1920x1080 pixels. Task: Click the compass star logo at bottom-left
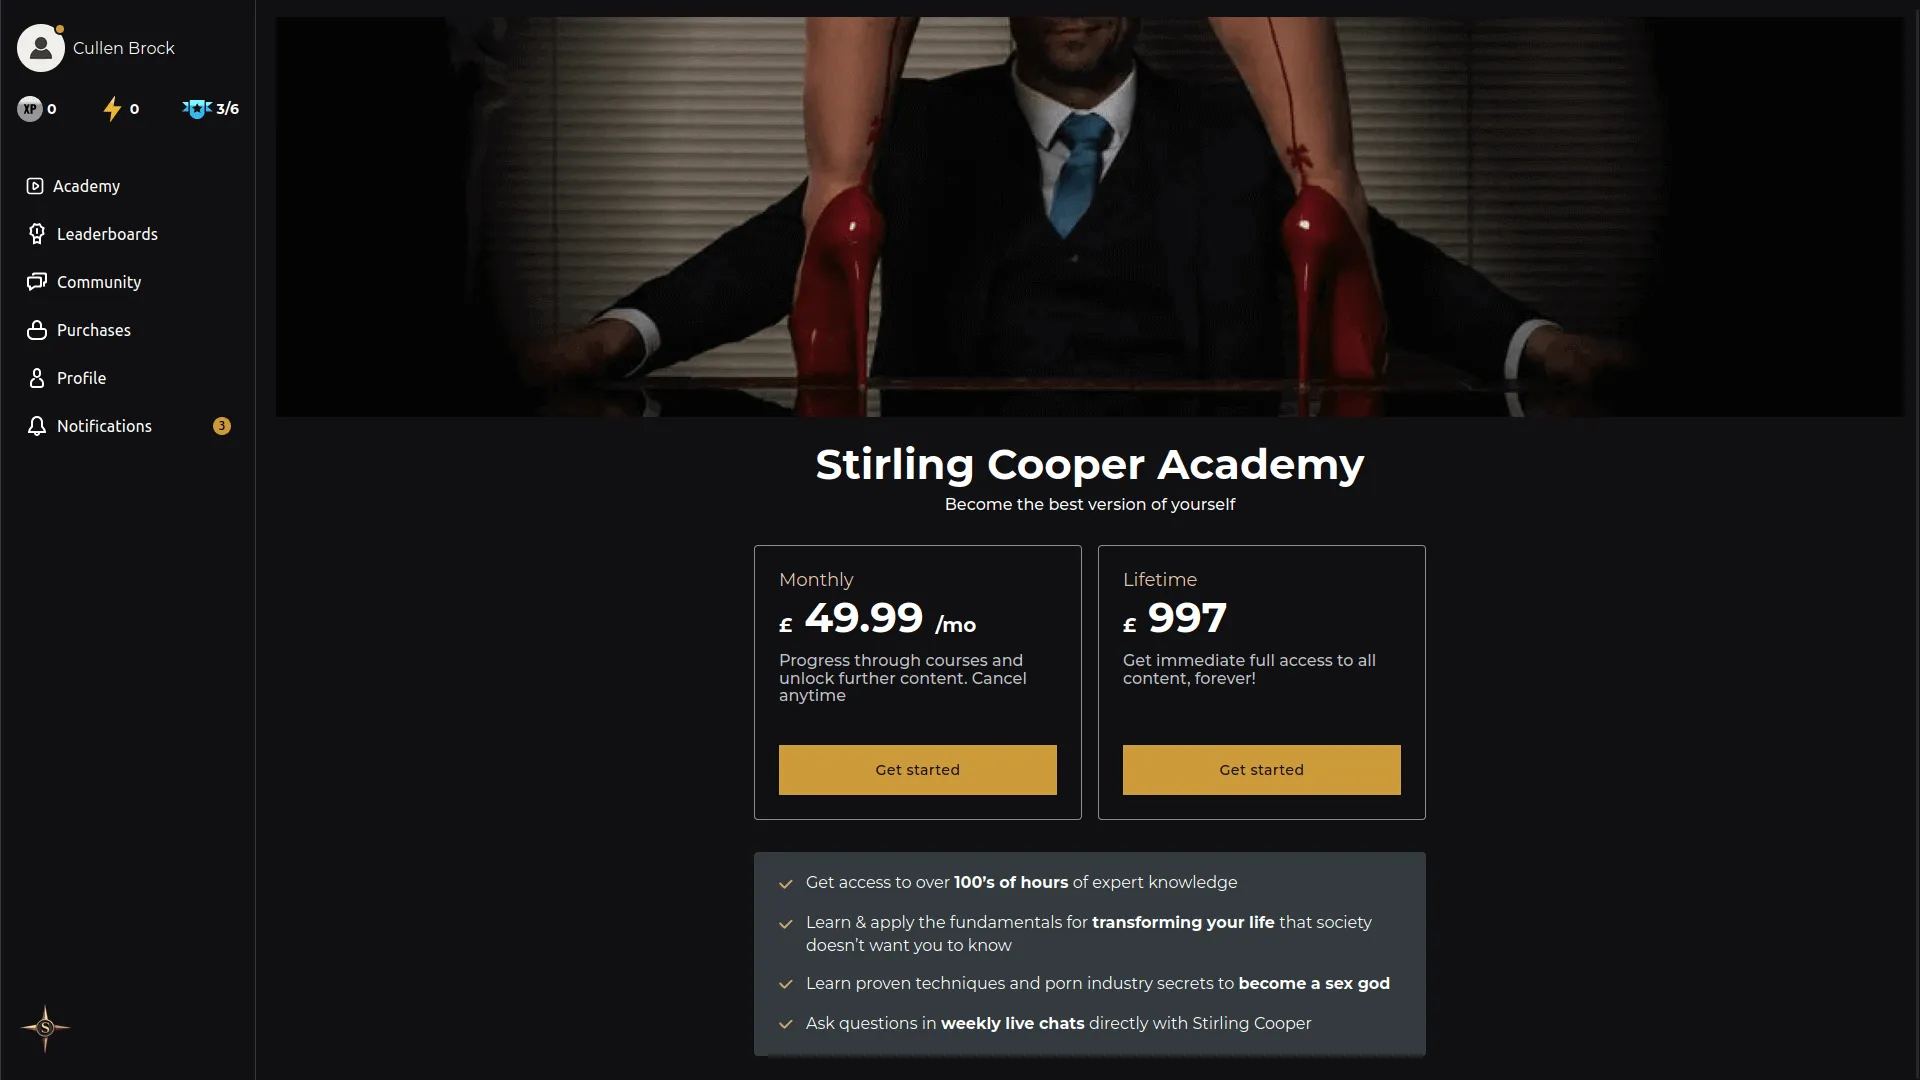pyautogui.click(x=45, y=1028)
